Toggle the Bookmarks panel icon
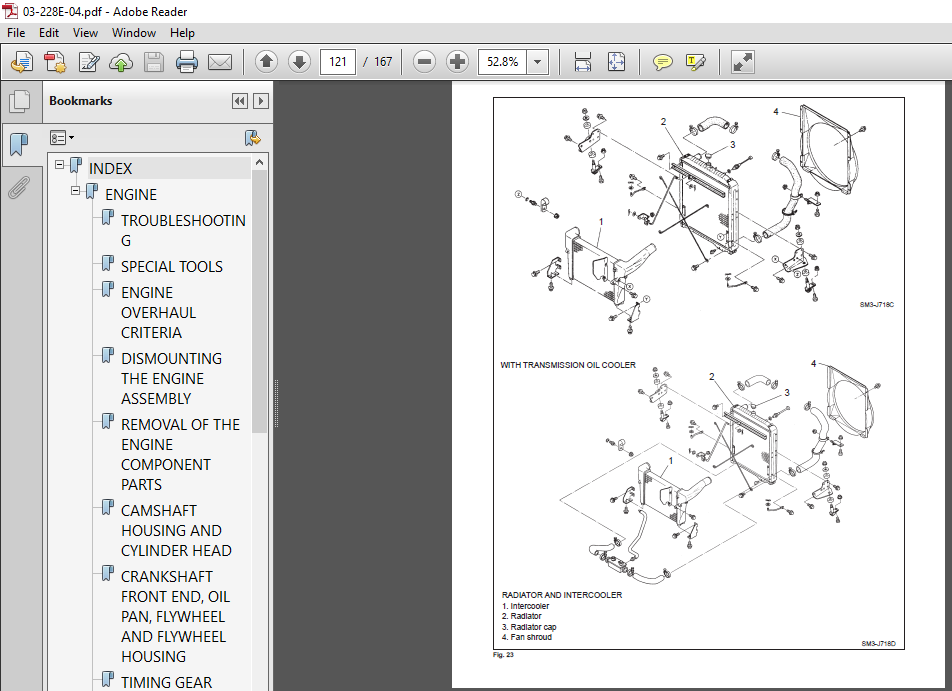 [x=19, y=144]
